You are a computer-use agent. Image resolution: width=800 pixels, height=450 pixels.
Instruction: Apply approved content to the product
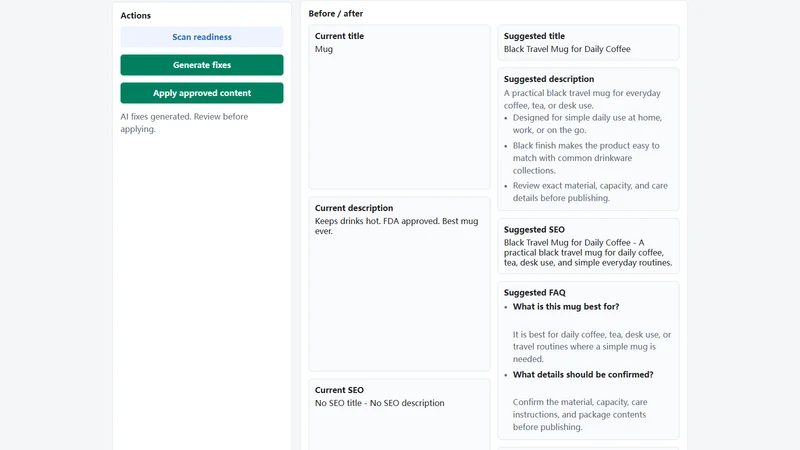coord(202,93)
